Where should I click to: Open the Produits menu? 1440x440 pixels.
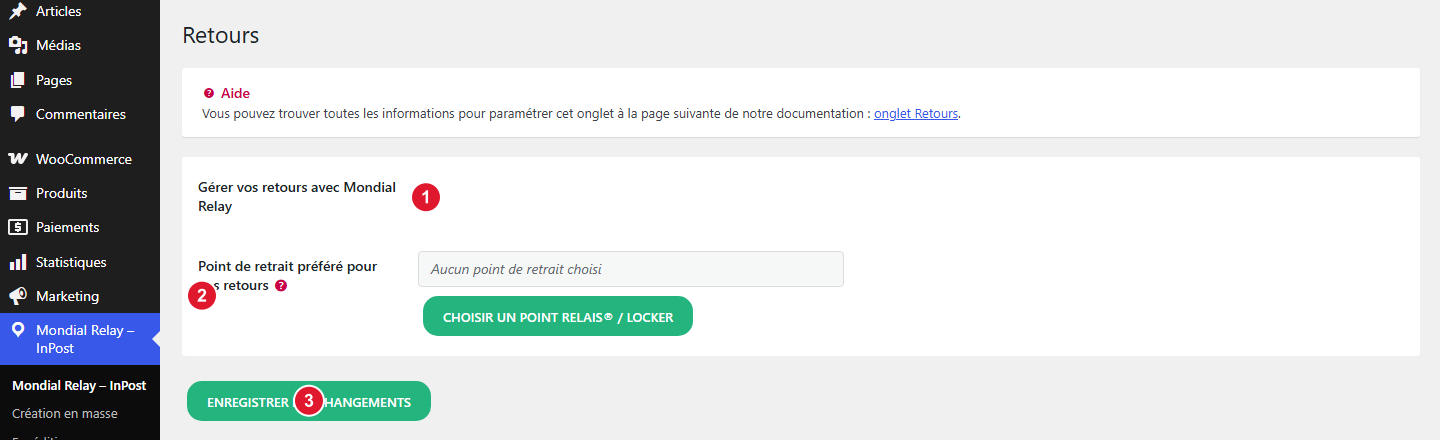pos(80,193)
